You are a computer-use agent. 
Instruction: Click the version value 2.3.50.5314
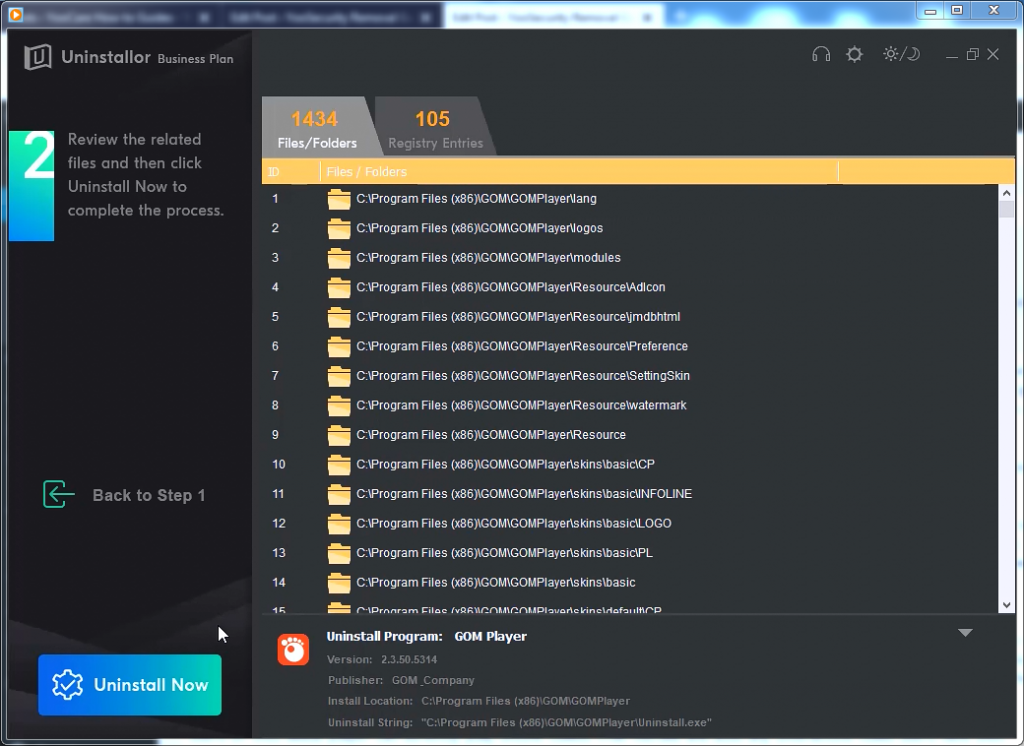pos(409,660)
